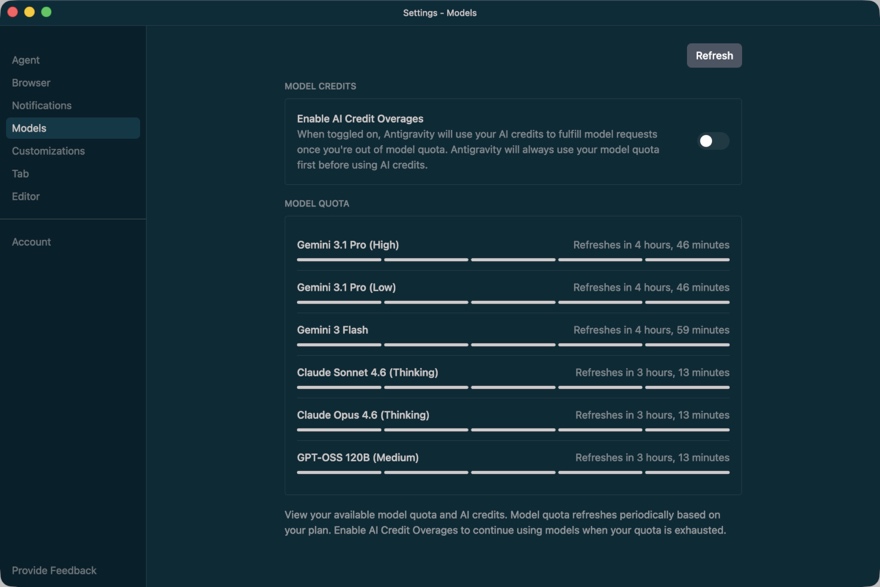
Task: Select Notifications in the sidebar
Action: pos(42,105)
